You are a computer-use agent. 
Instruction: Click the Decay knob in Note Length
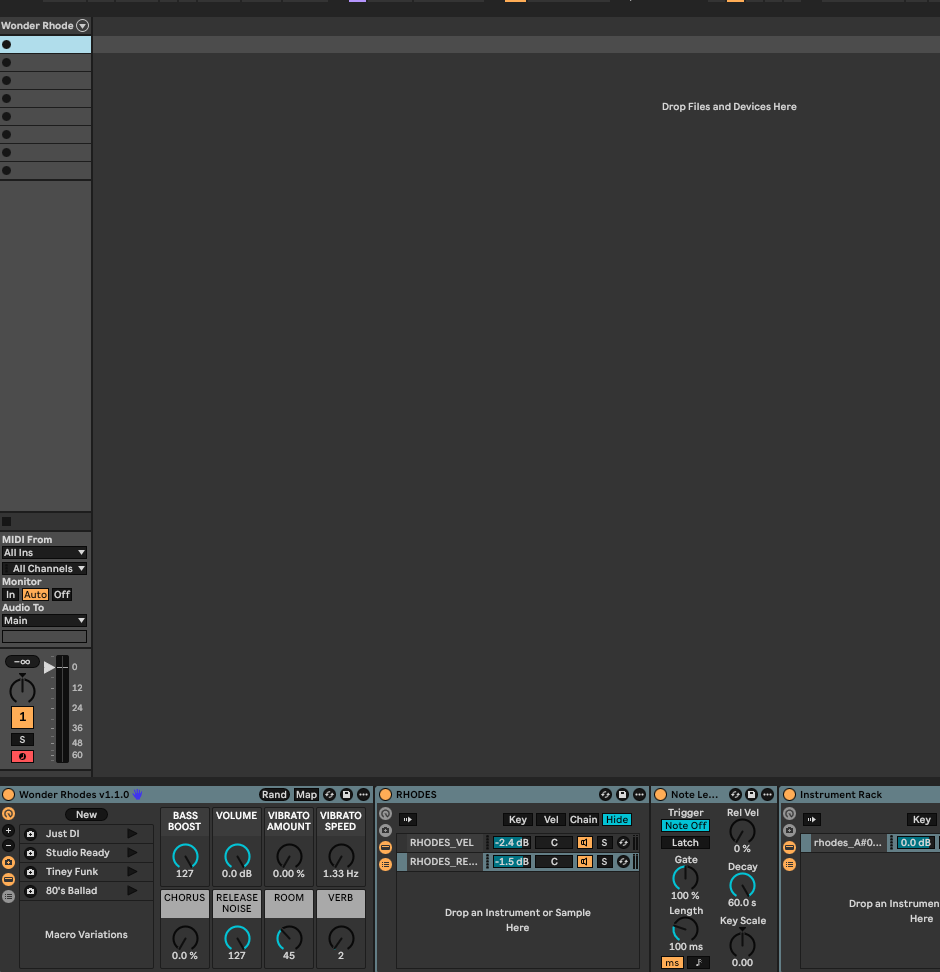[742, 885]
